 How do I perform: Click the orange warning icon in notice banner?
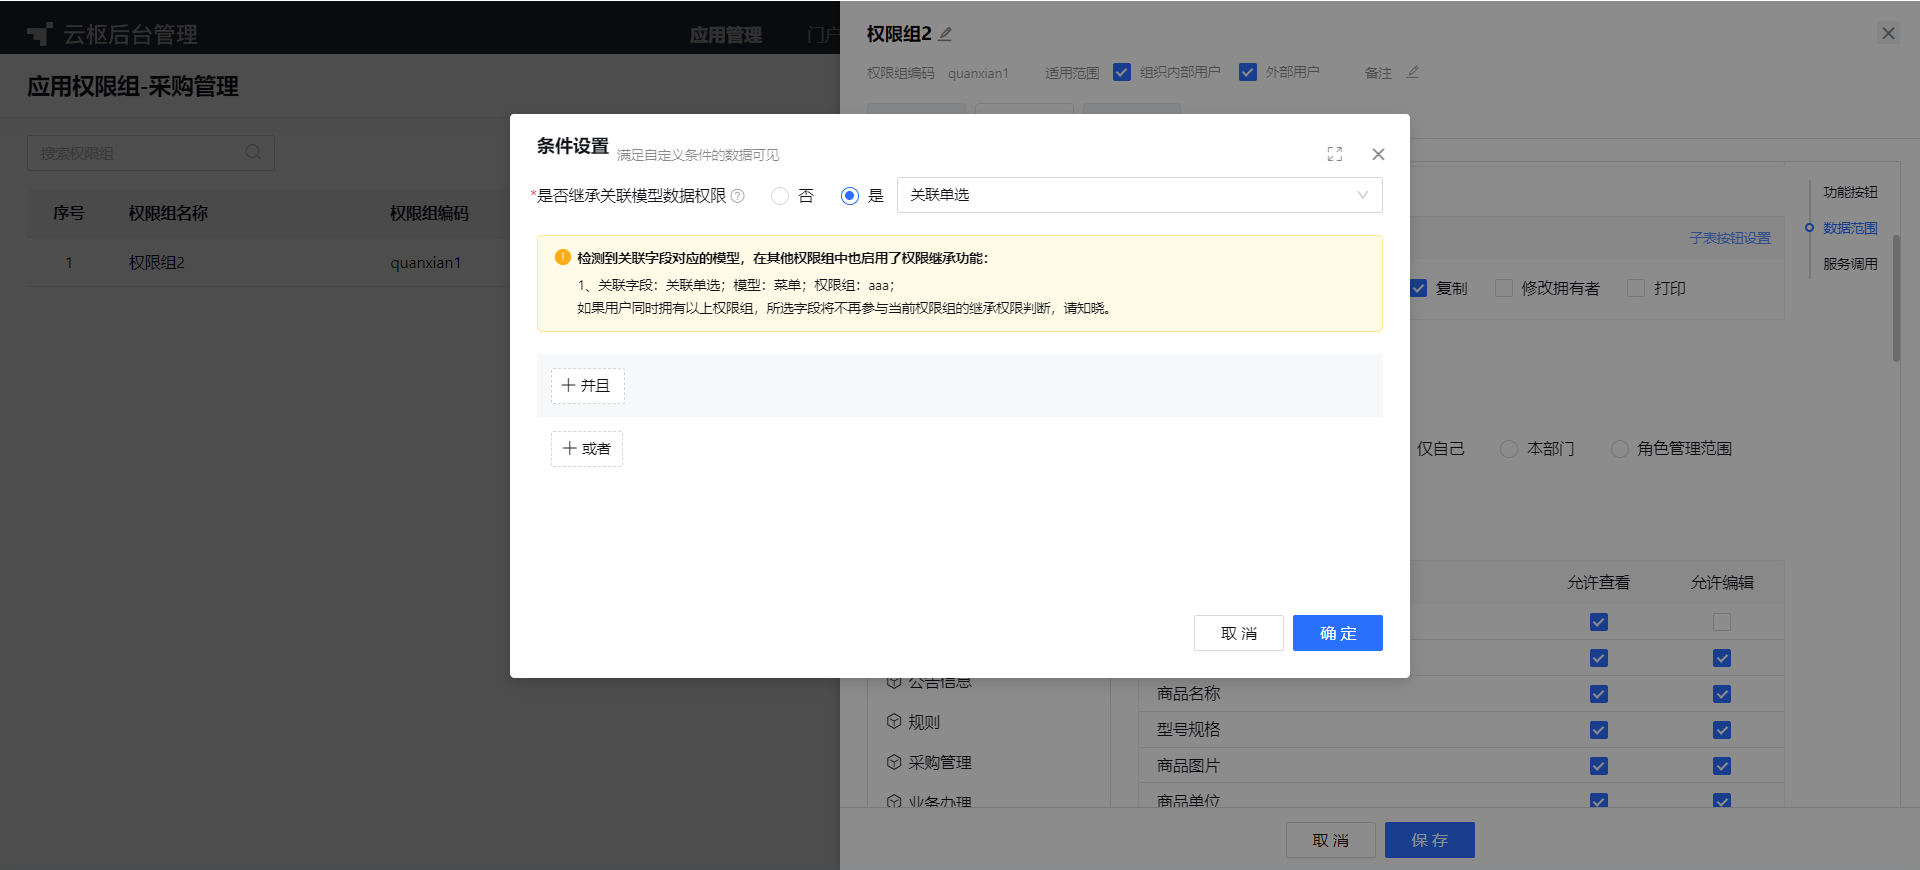click(562, 257)
